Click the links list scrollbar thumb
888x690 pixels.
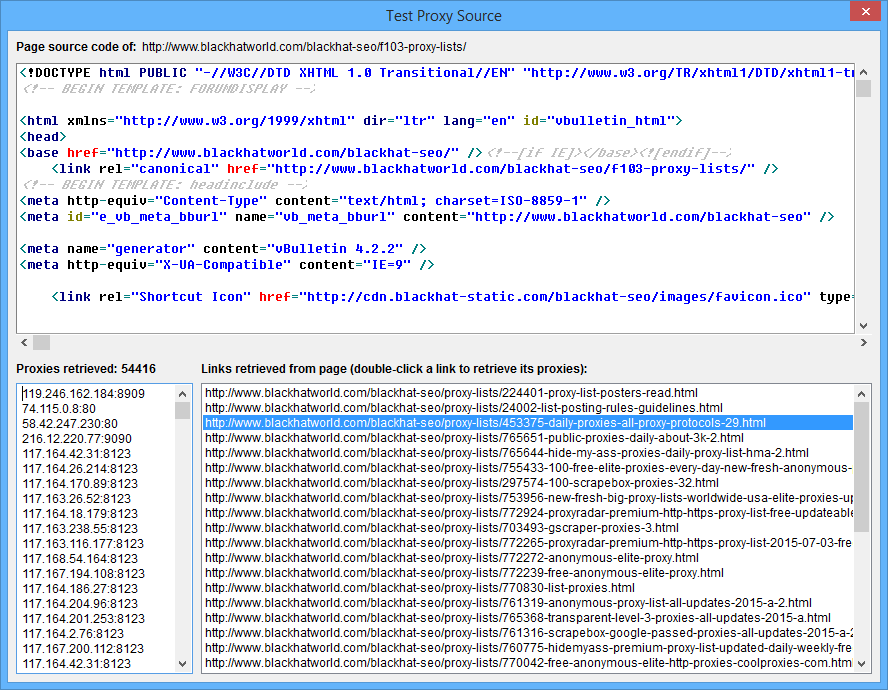[861, 467]
